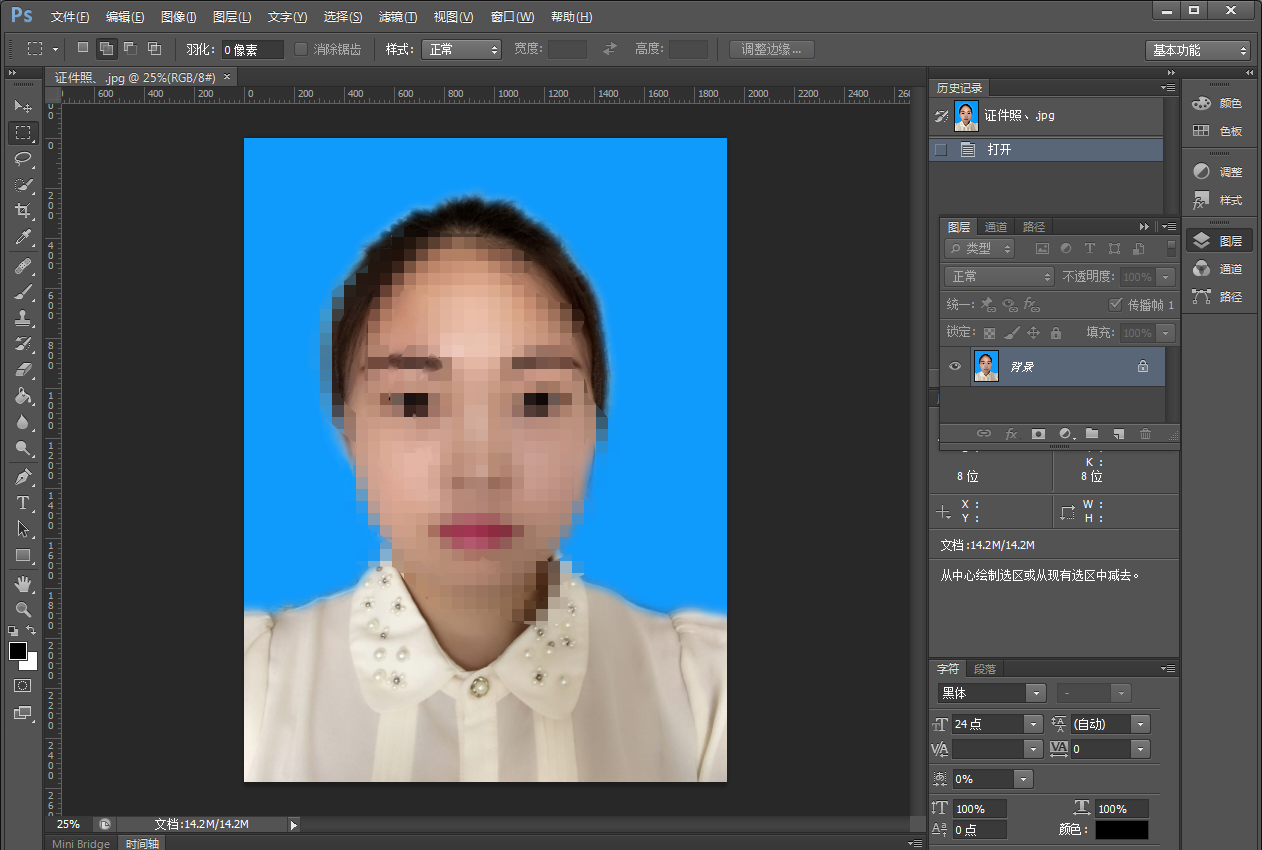Create a new layer with the new-layer icon

[1119, 434]
